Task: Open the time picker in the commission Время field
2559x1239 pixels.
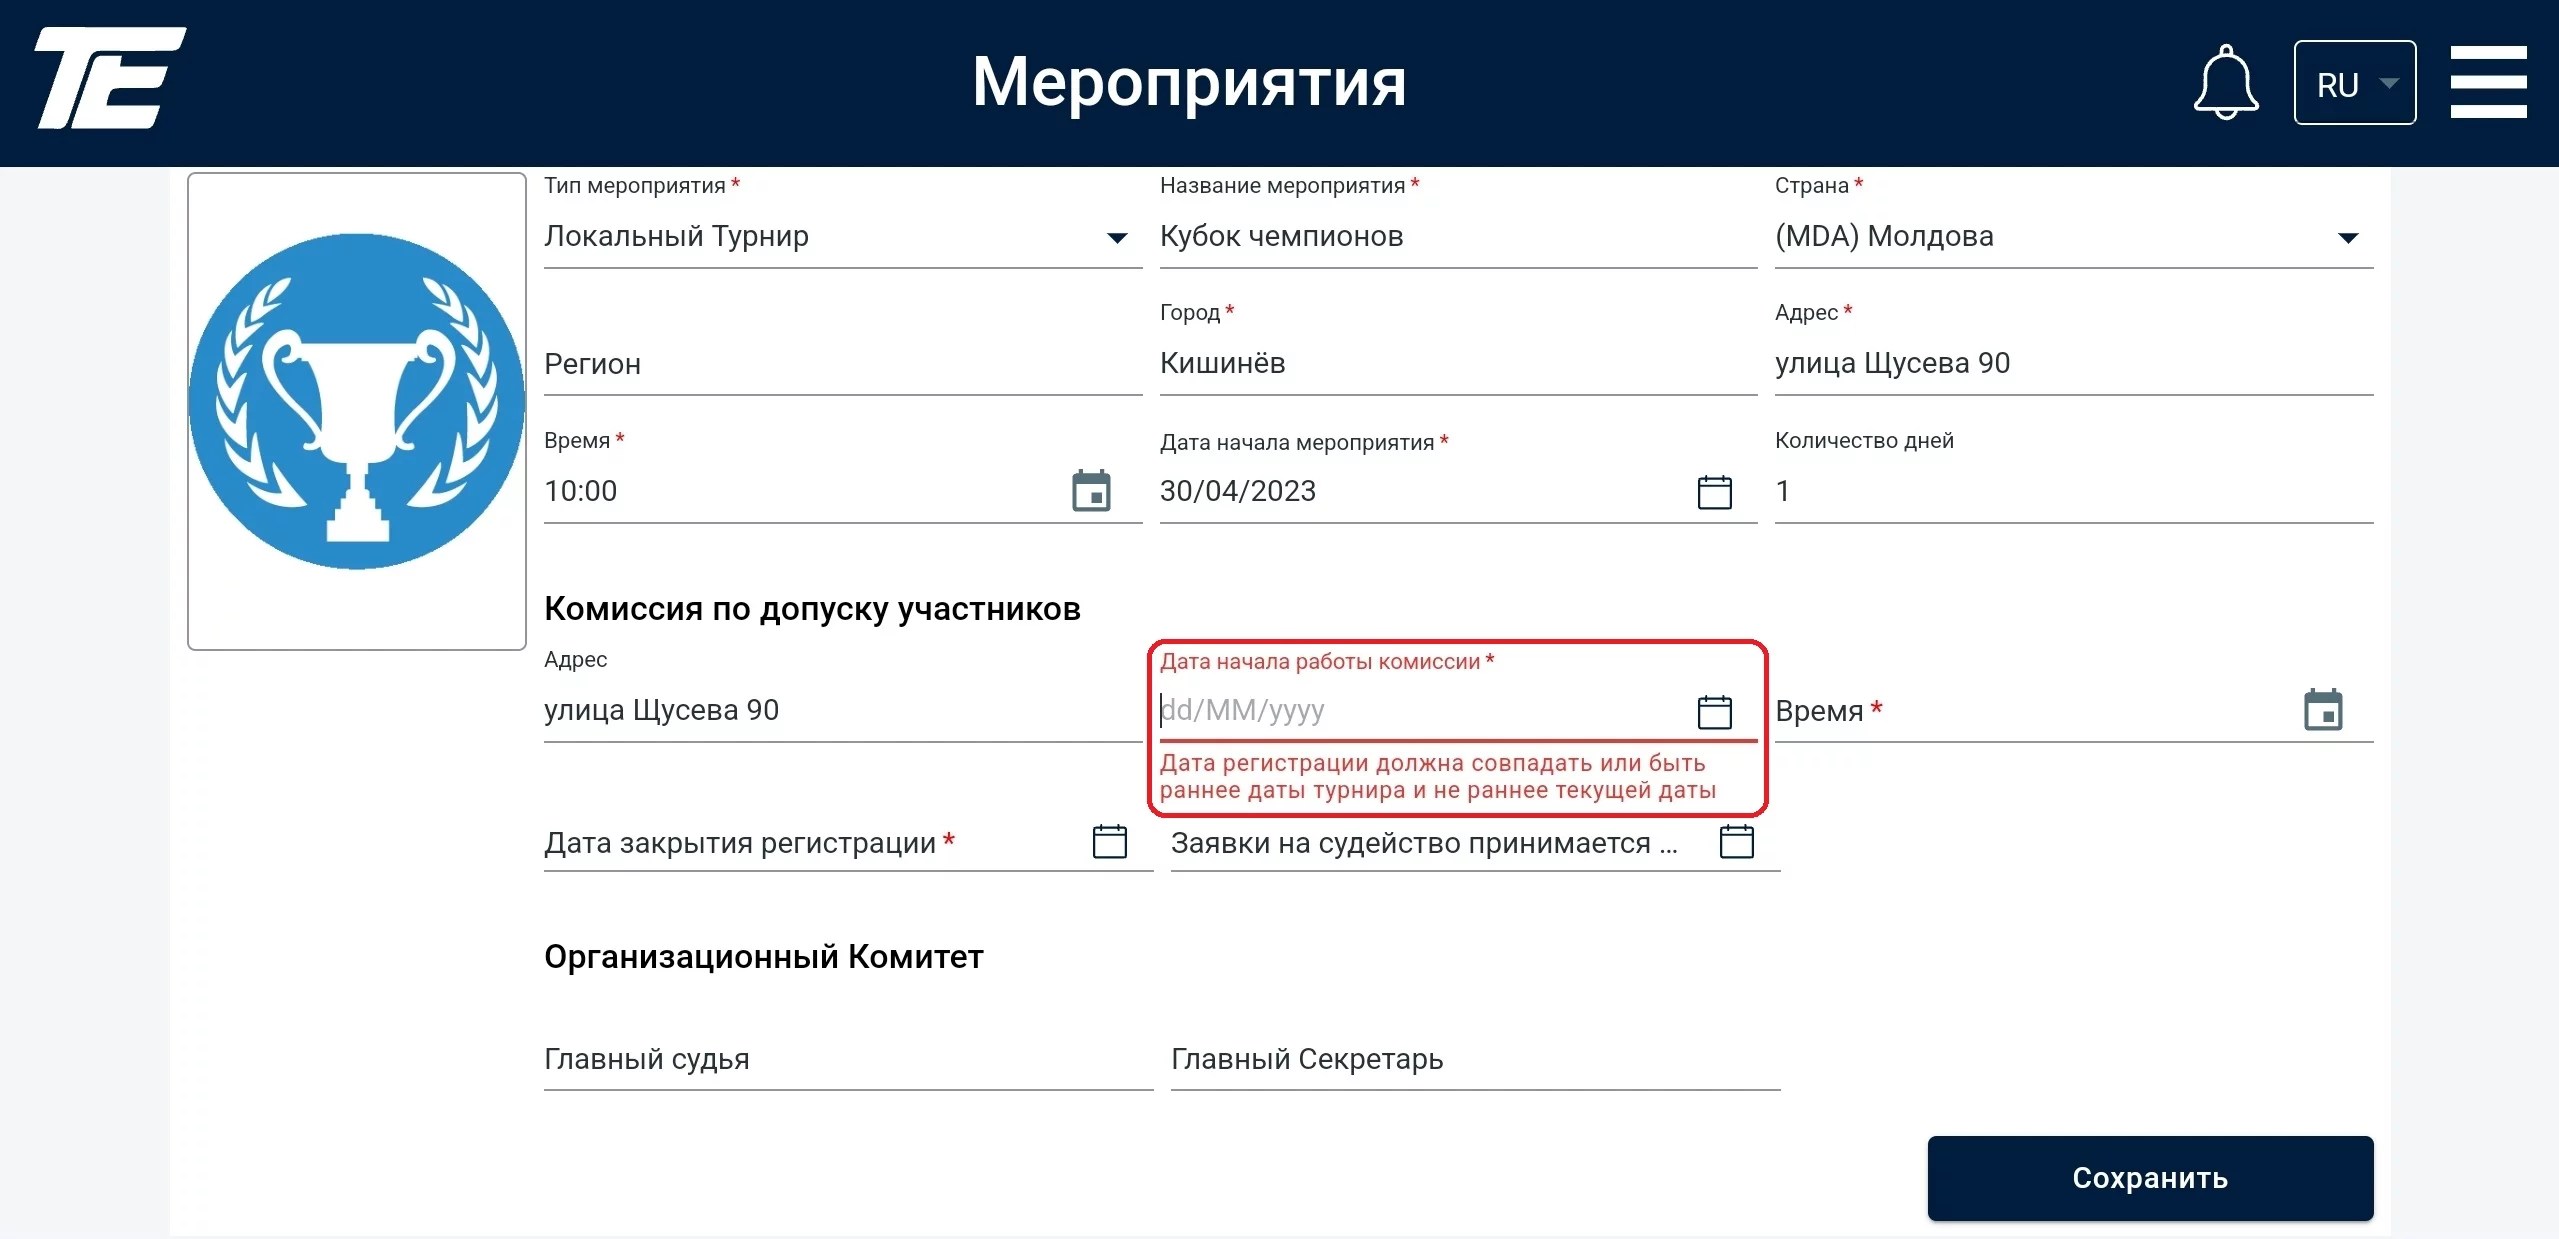Action: [2323, 710]
